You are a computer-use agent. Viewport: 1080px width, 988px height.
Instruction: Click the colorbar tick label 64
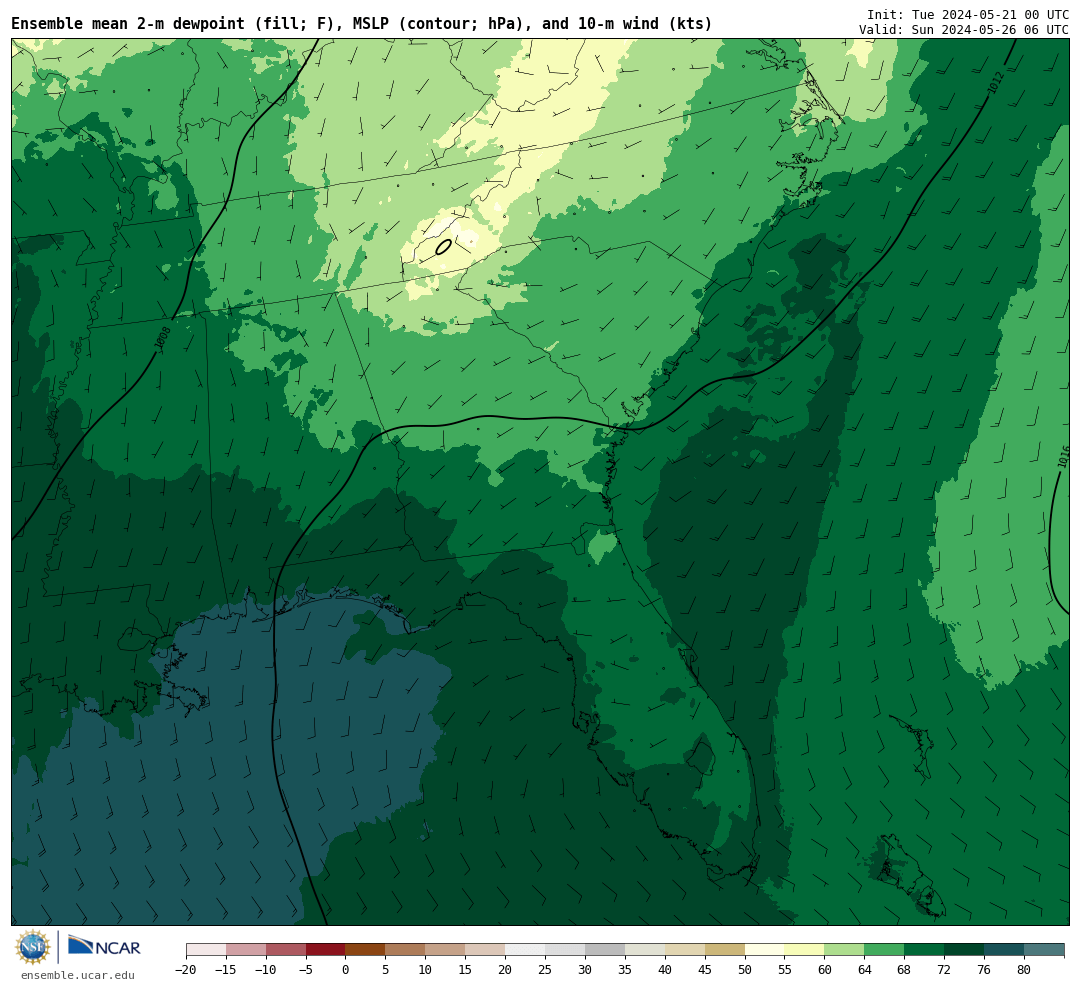click(864, 970)
